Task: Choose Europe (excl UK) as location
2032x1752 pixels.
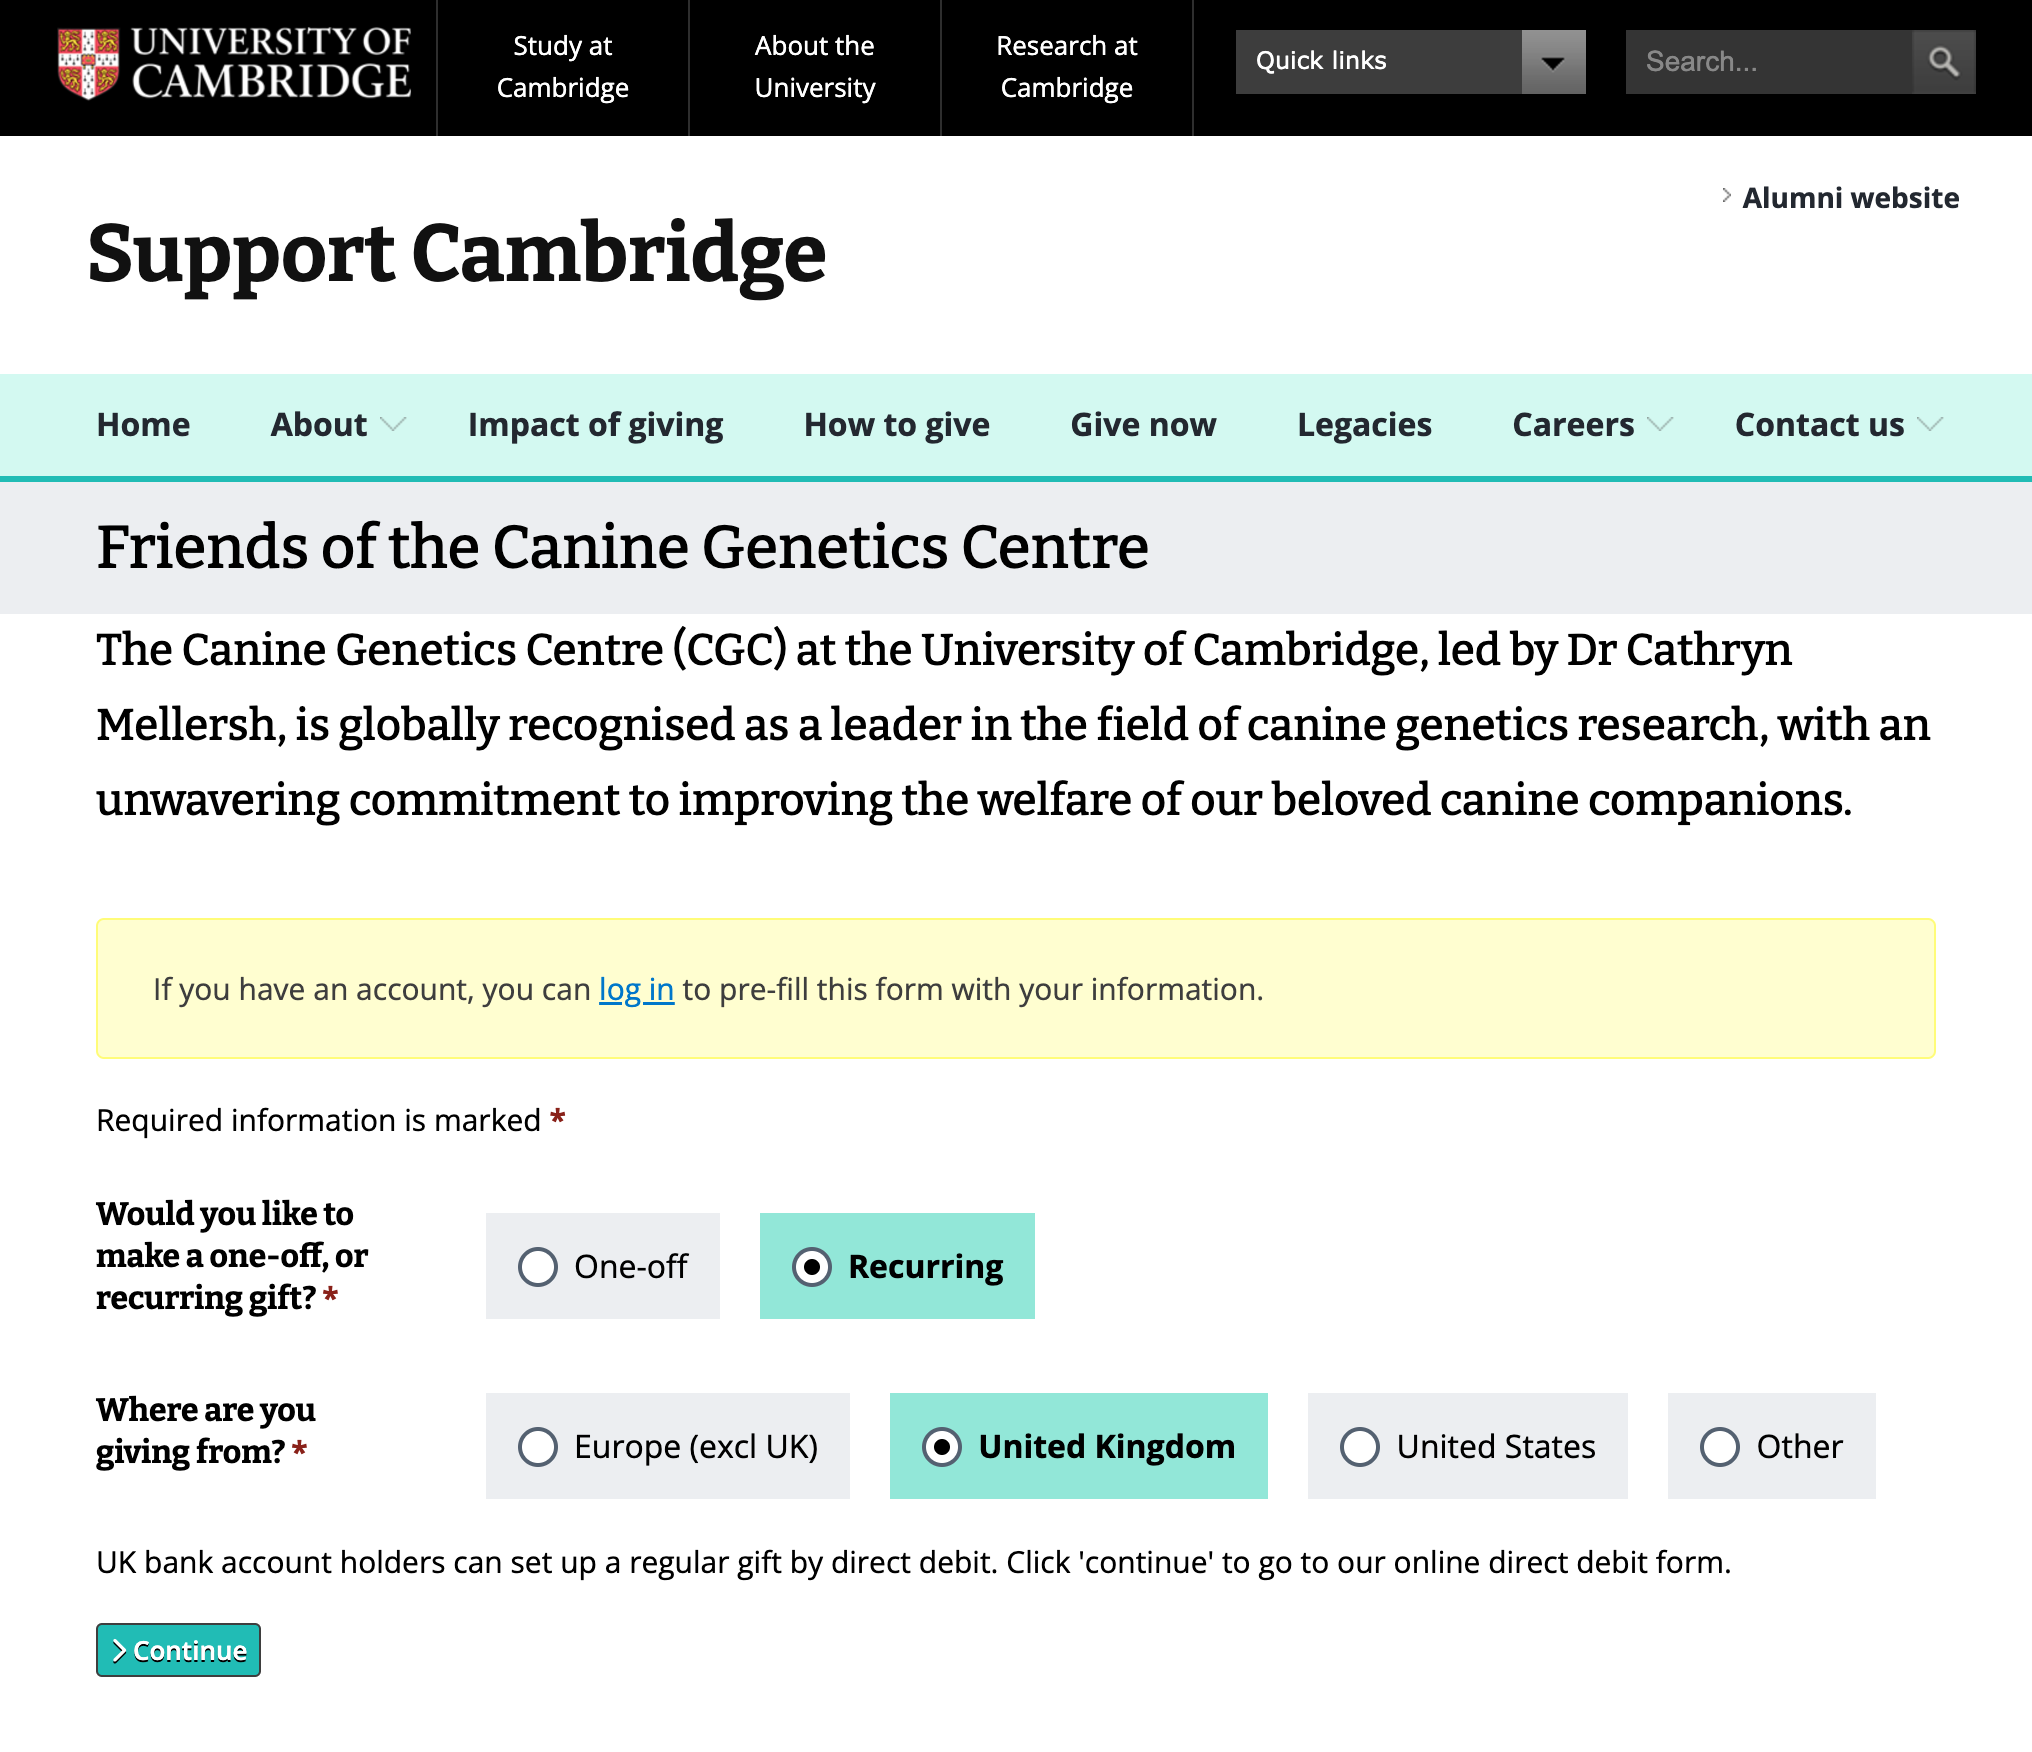Action: coord(538,1447)
